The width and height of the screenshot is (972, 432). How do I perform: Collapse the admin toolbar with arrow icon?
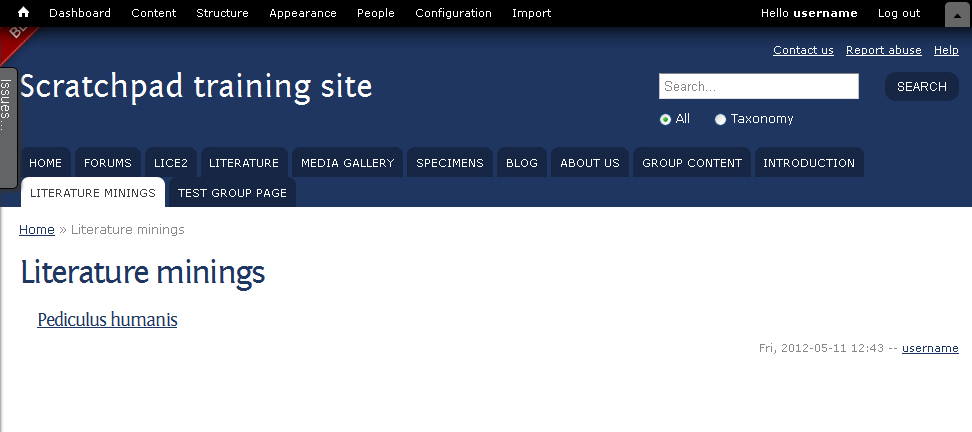957,15
